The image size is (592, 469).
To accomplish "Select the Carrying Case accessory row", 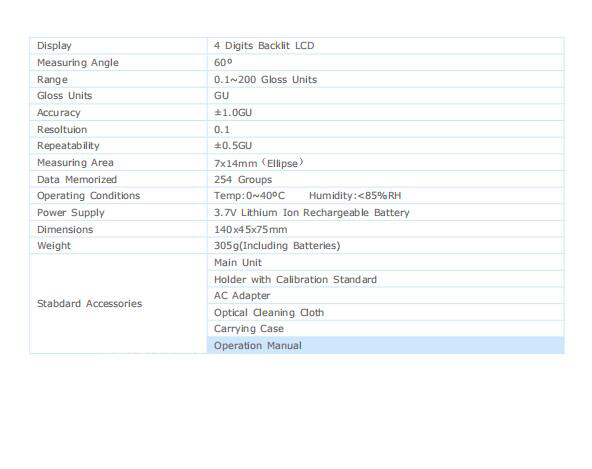I will [385, 329].
